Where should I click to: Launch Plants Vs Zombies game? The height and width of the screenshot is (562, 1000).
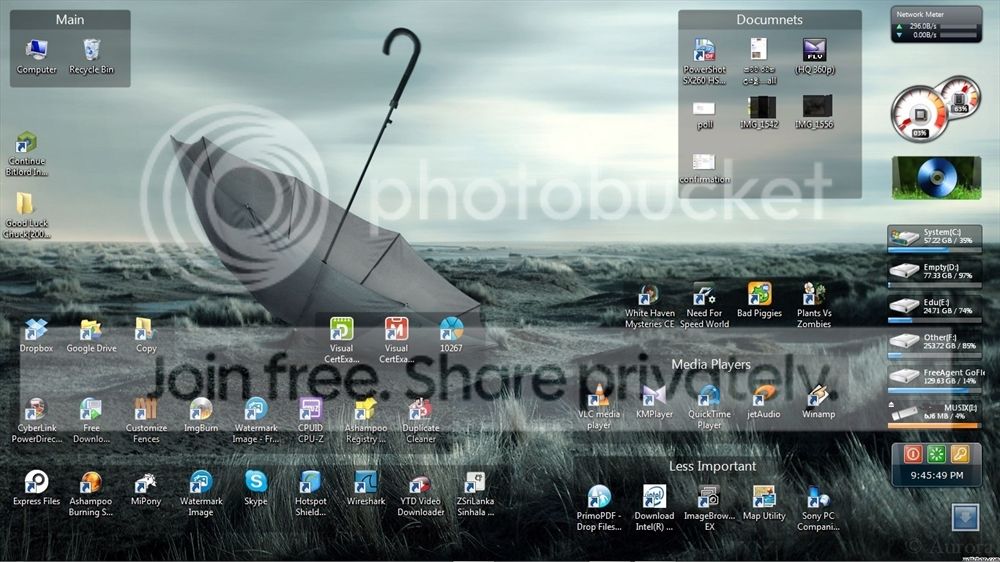click(x=814, y=306)
